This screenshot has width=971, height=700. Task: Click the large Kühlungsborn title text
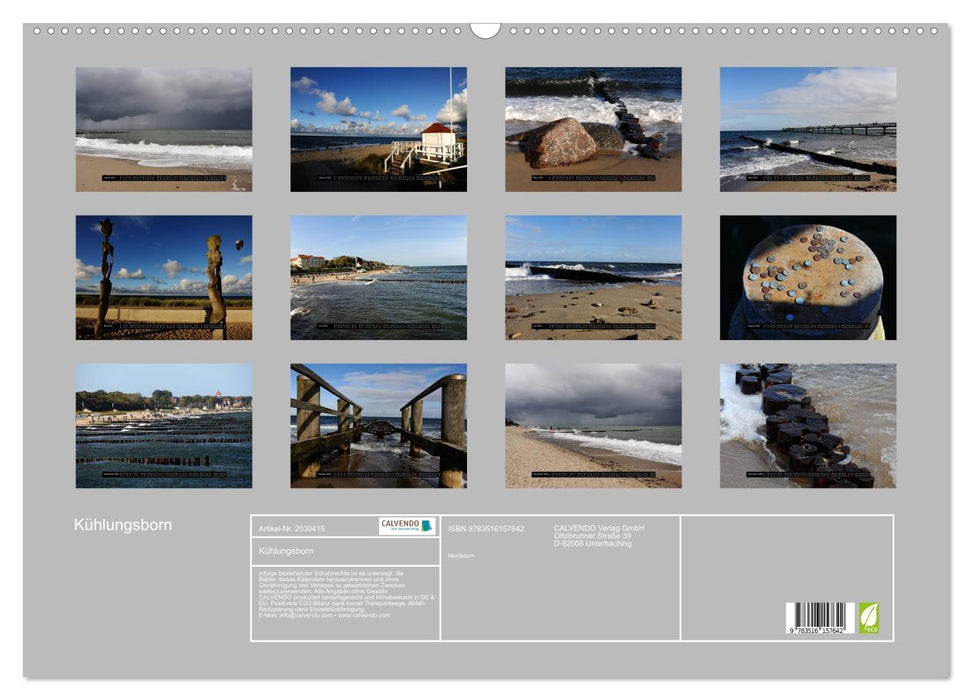click(x=123, y=525)
